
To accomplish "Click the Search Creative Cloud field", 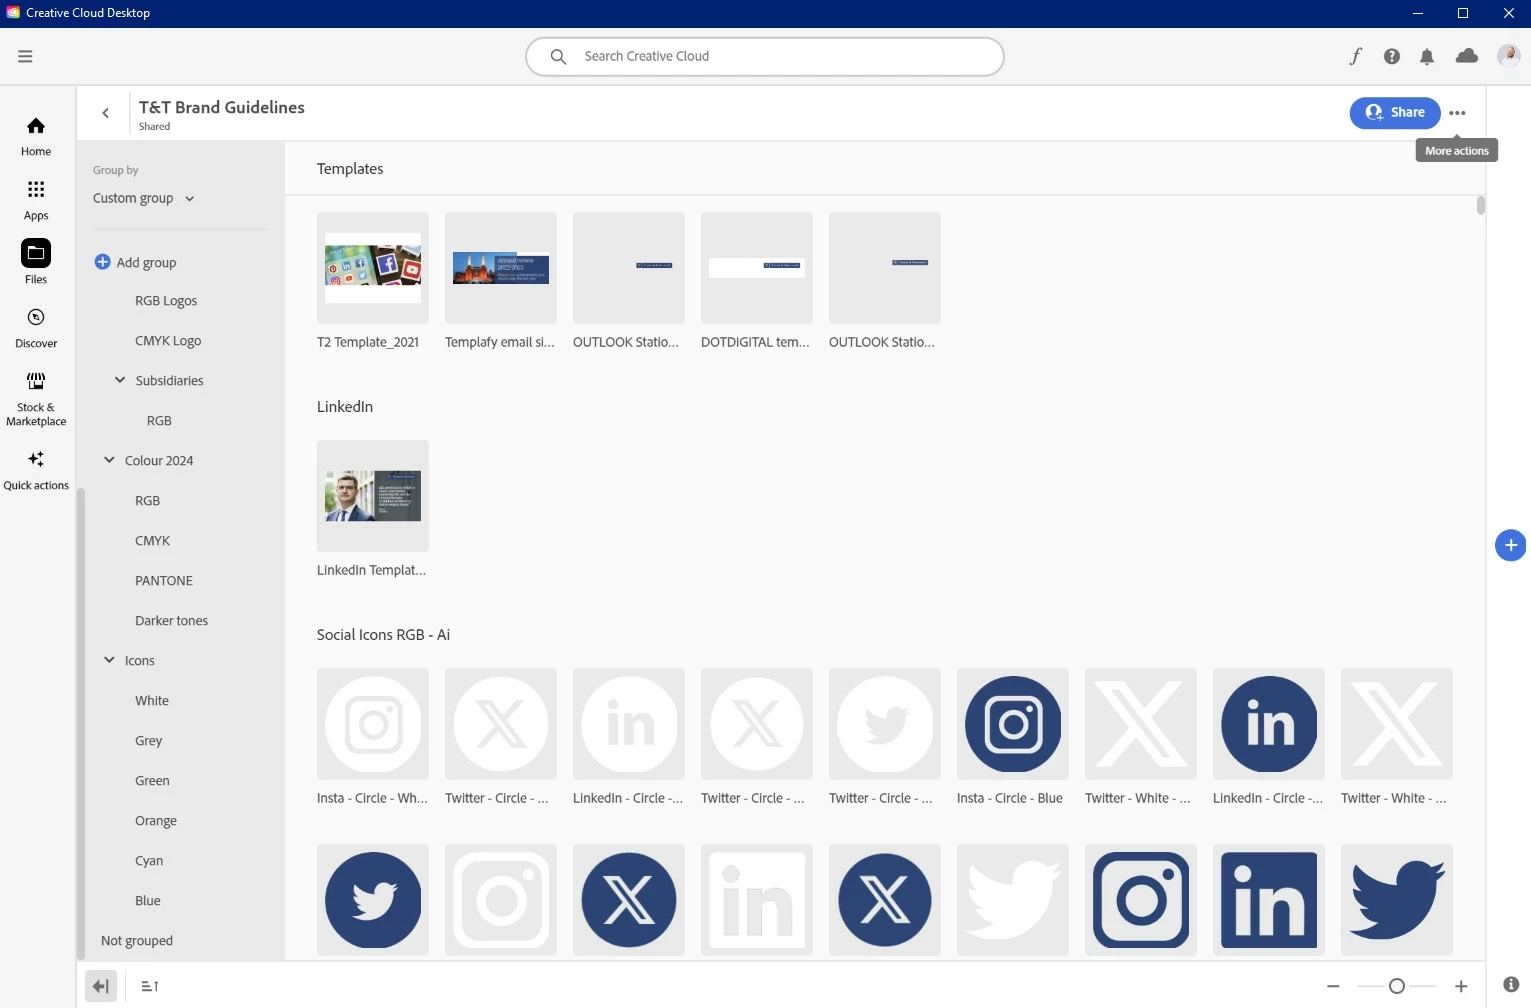I will click(765, 56).
